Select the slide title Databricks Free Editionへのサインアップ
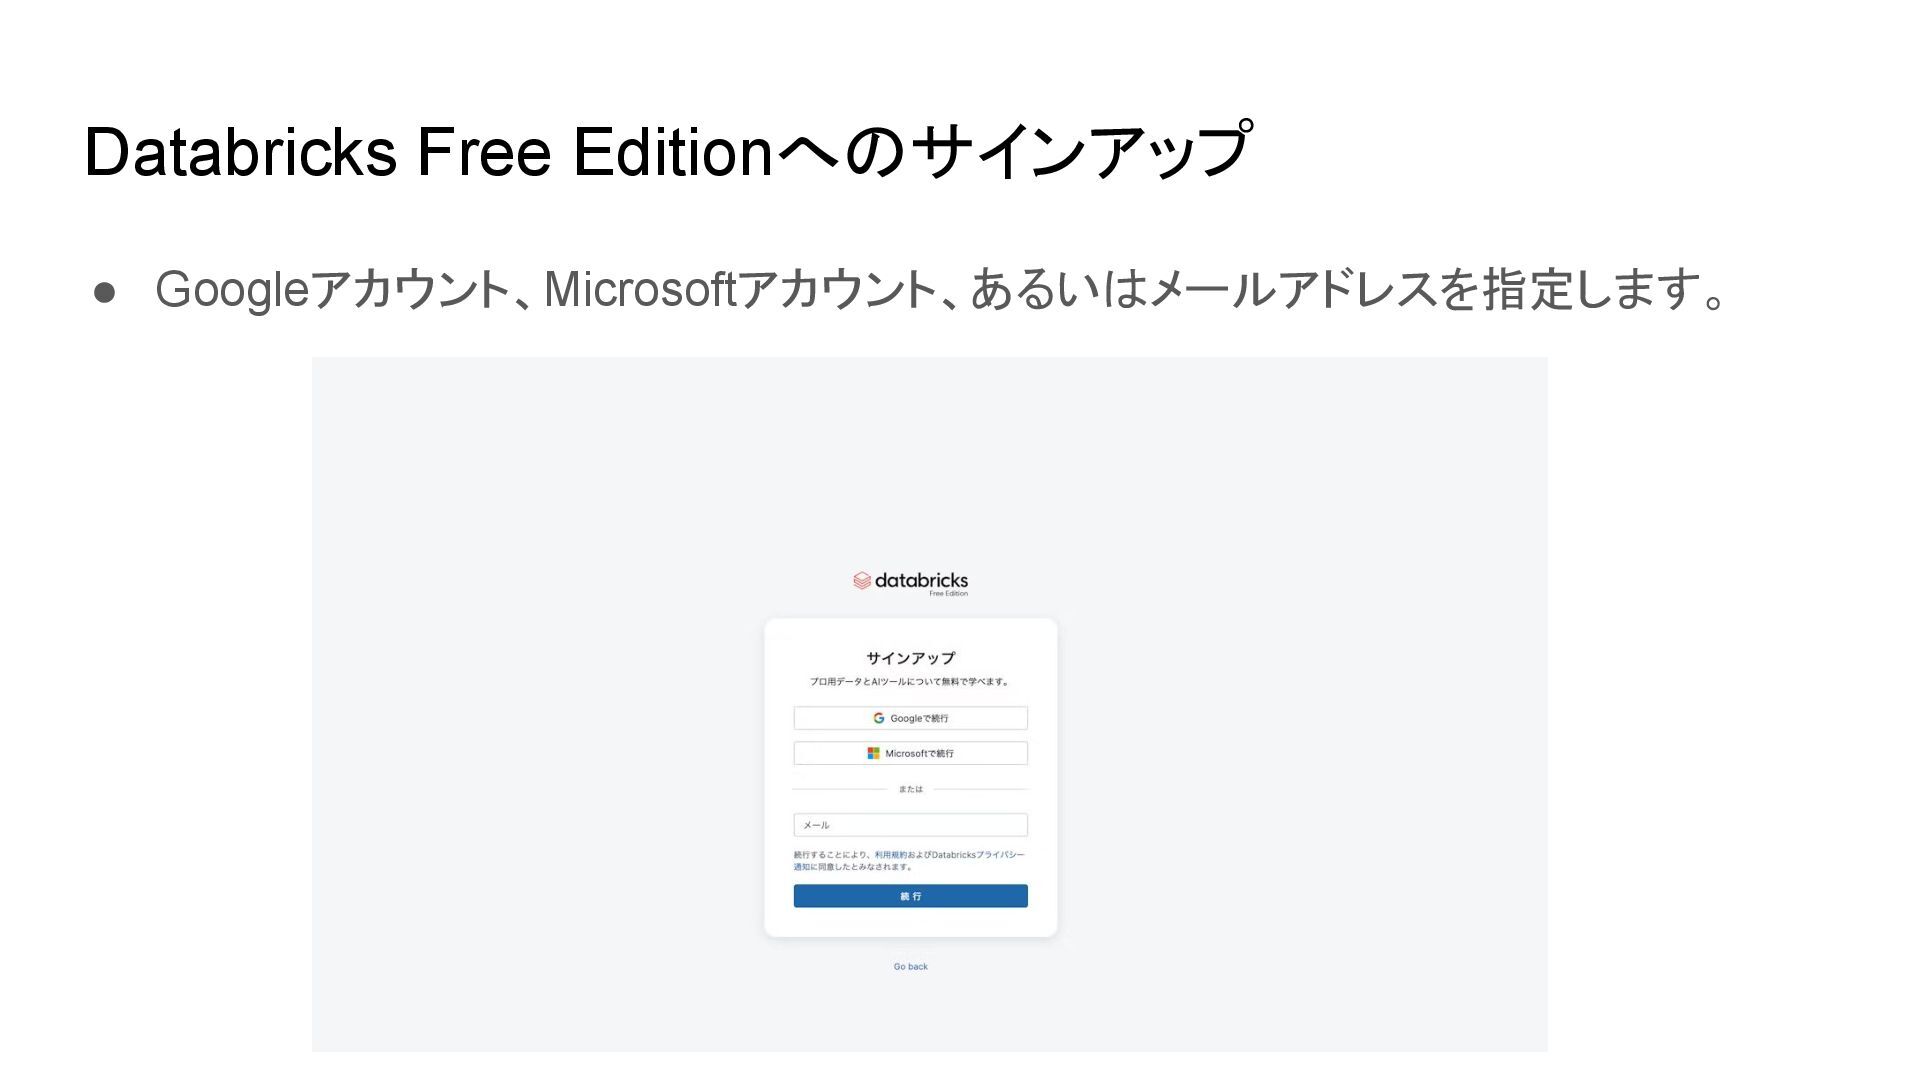 click(668, 152)
